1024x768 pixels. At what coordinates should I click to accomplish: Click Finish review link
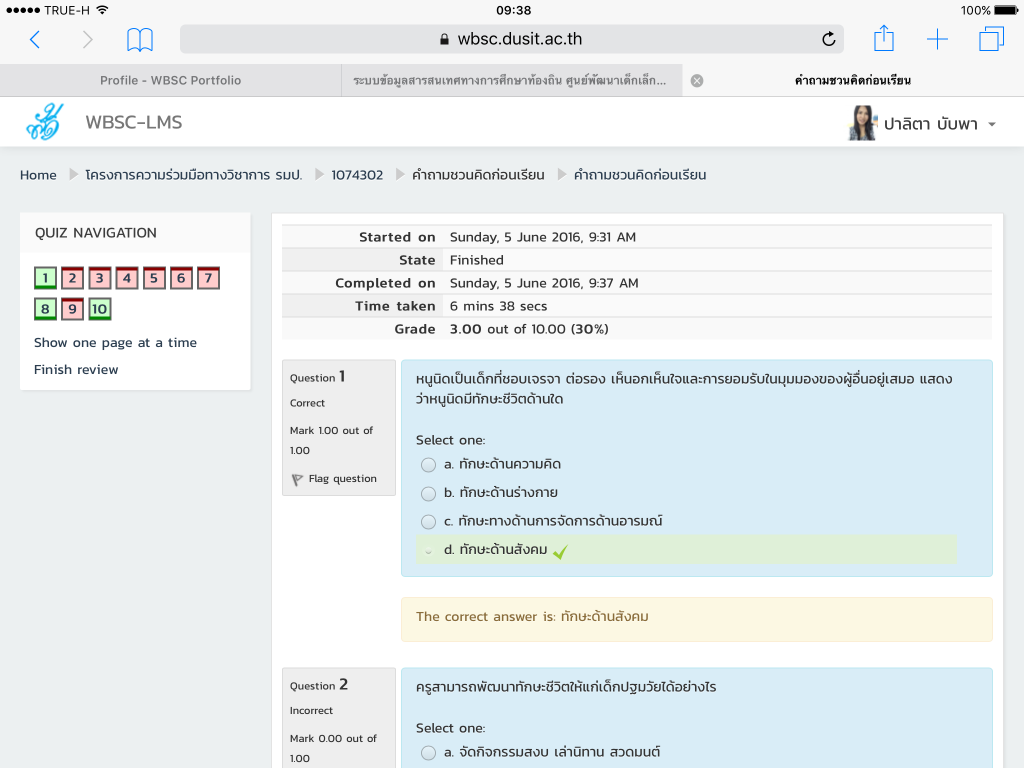(x=76, y=370)
